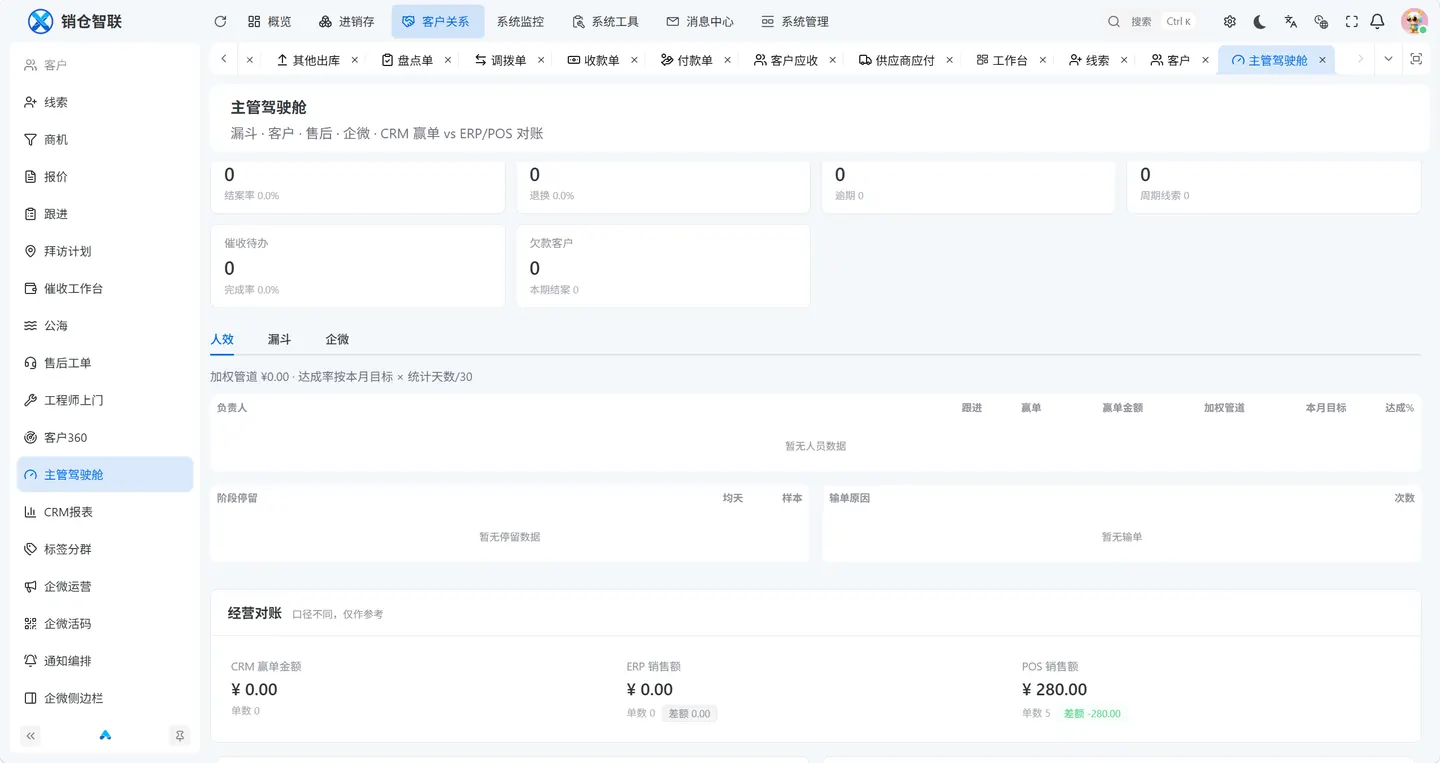Collapse the sidebar with double-chevron button
Viewport: 1440px width, 763px height.
coord(31,736)
